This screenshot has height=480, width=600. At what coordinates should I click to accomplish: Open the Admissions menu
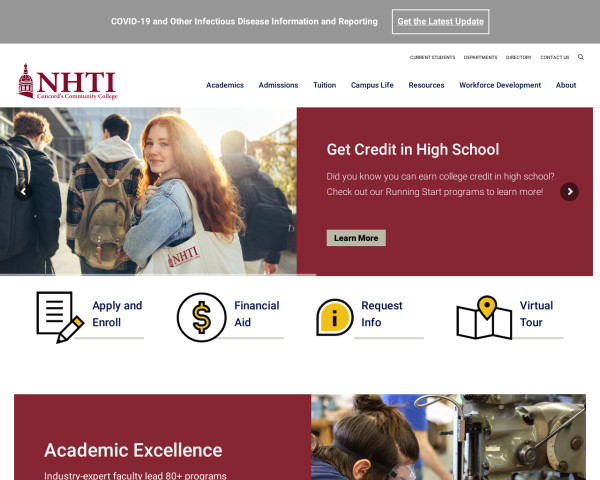tap(278, 85)
